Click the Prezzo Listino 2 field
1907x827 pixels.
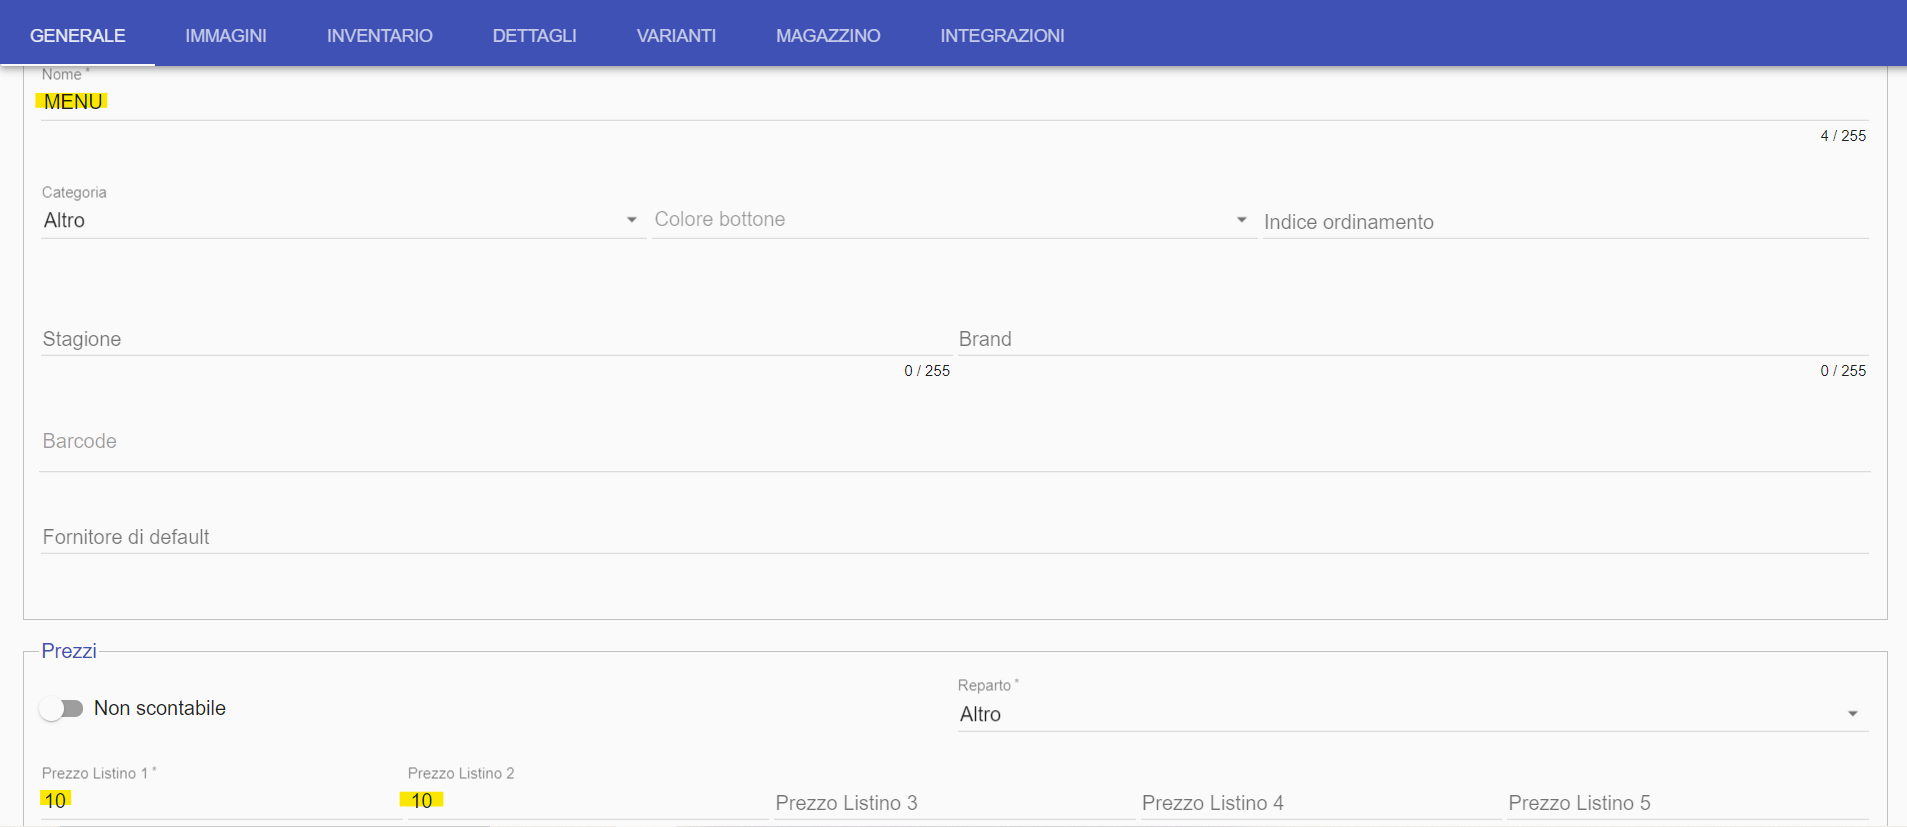(587, 801)
